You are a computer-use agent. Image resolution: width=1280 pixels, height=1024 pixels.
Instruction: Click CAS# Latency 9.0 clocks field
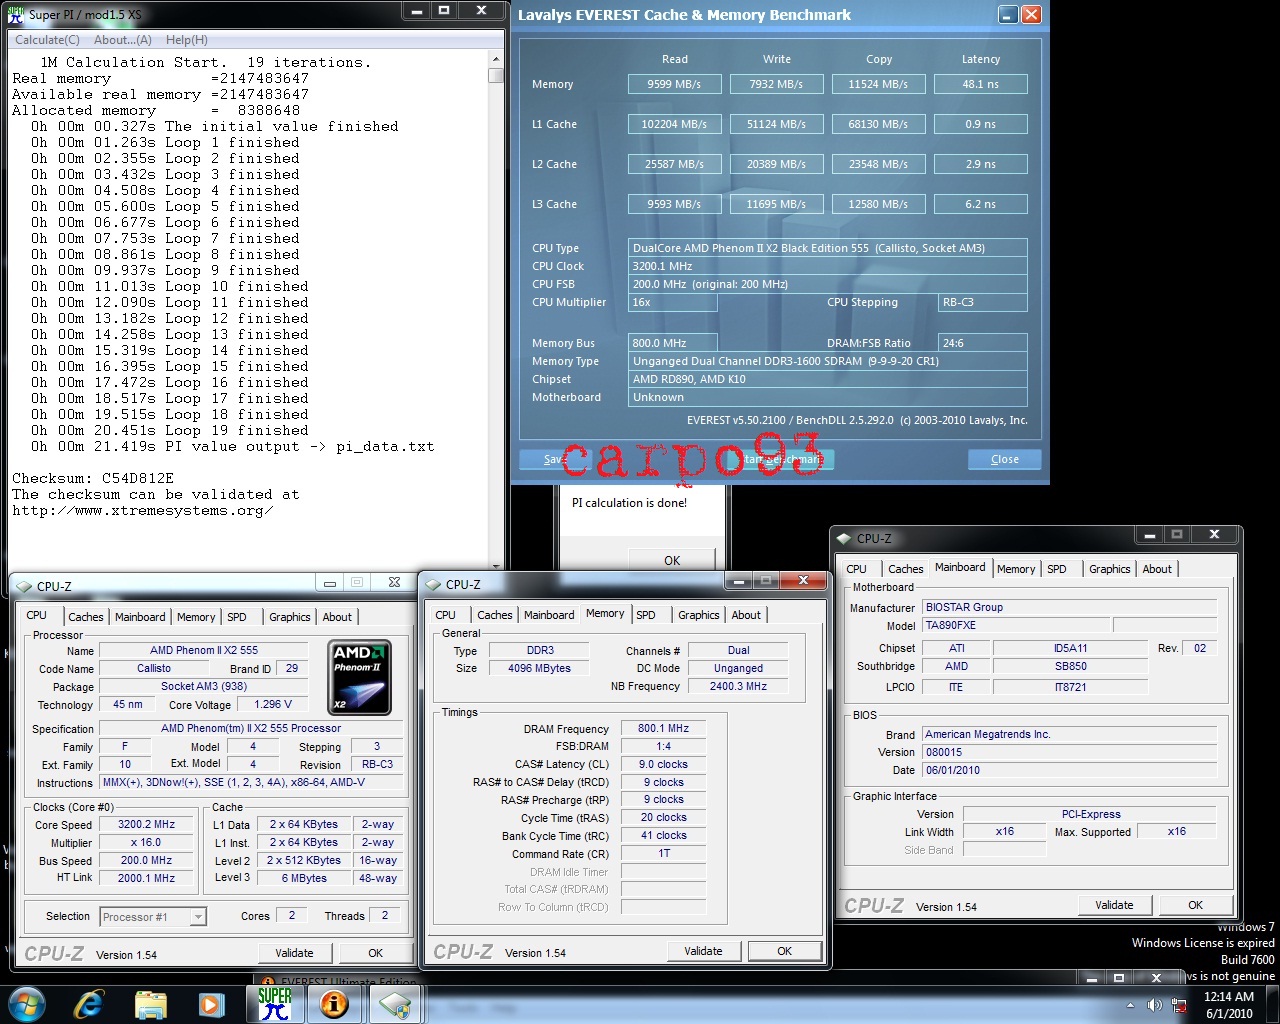click(x=664, y=764)
